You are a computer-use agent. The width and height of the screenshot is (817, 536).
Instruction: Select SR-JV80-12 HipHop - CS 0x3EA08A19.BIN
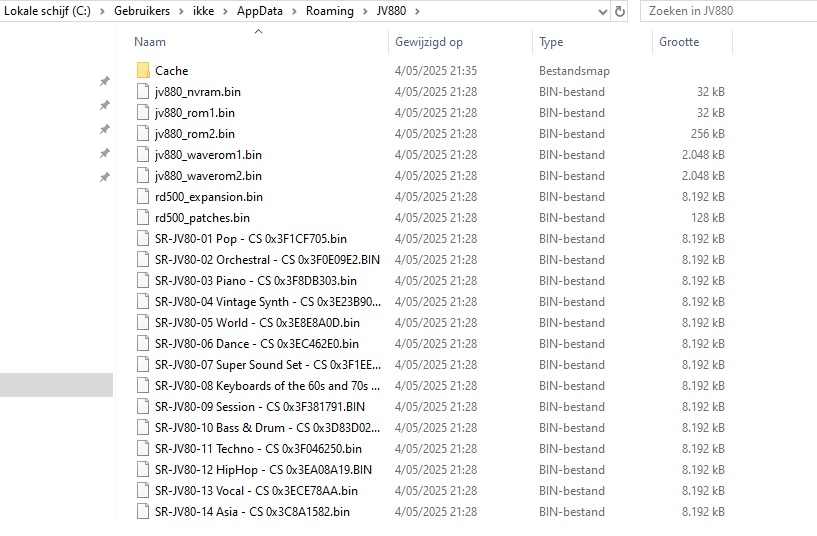(x=264, y=470)
